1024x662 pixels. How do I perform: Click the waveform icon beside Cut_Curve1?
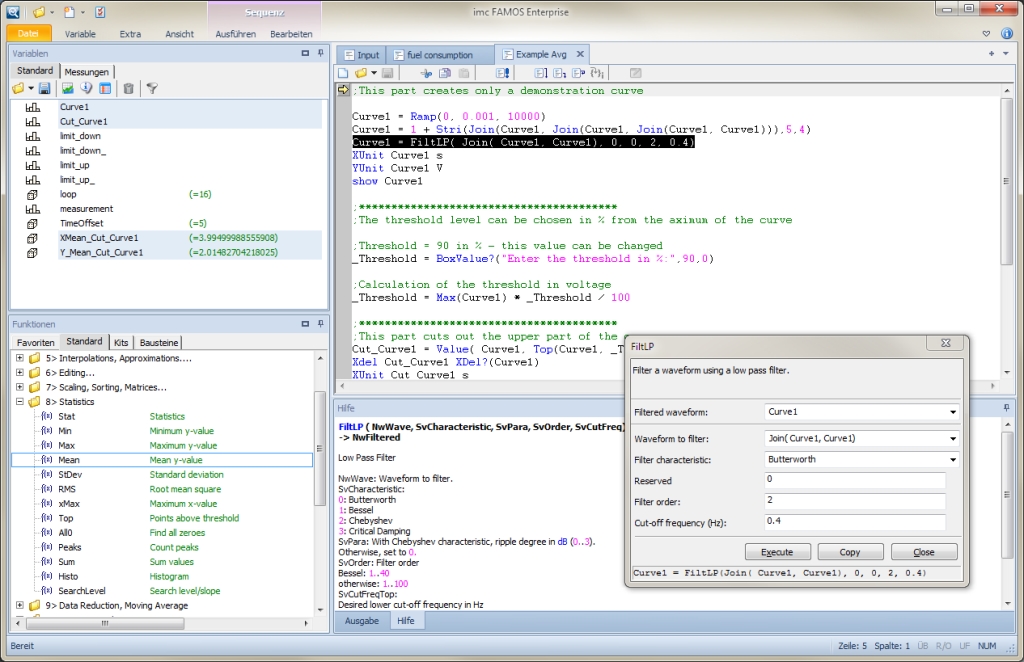33,122
